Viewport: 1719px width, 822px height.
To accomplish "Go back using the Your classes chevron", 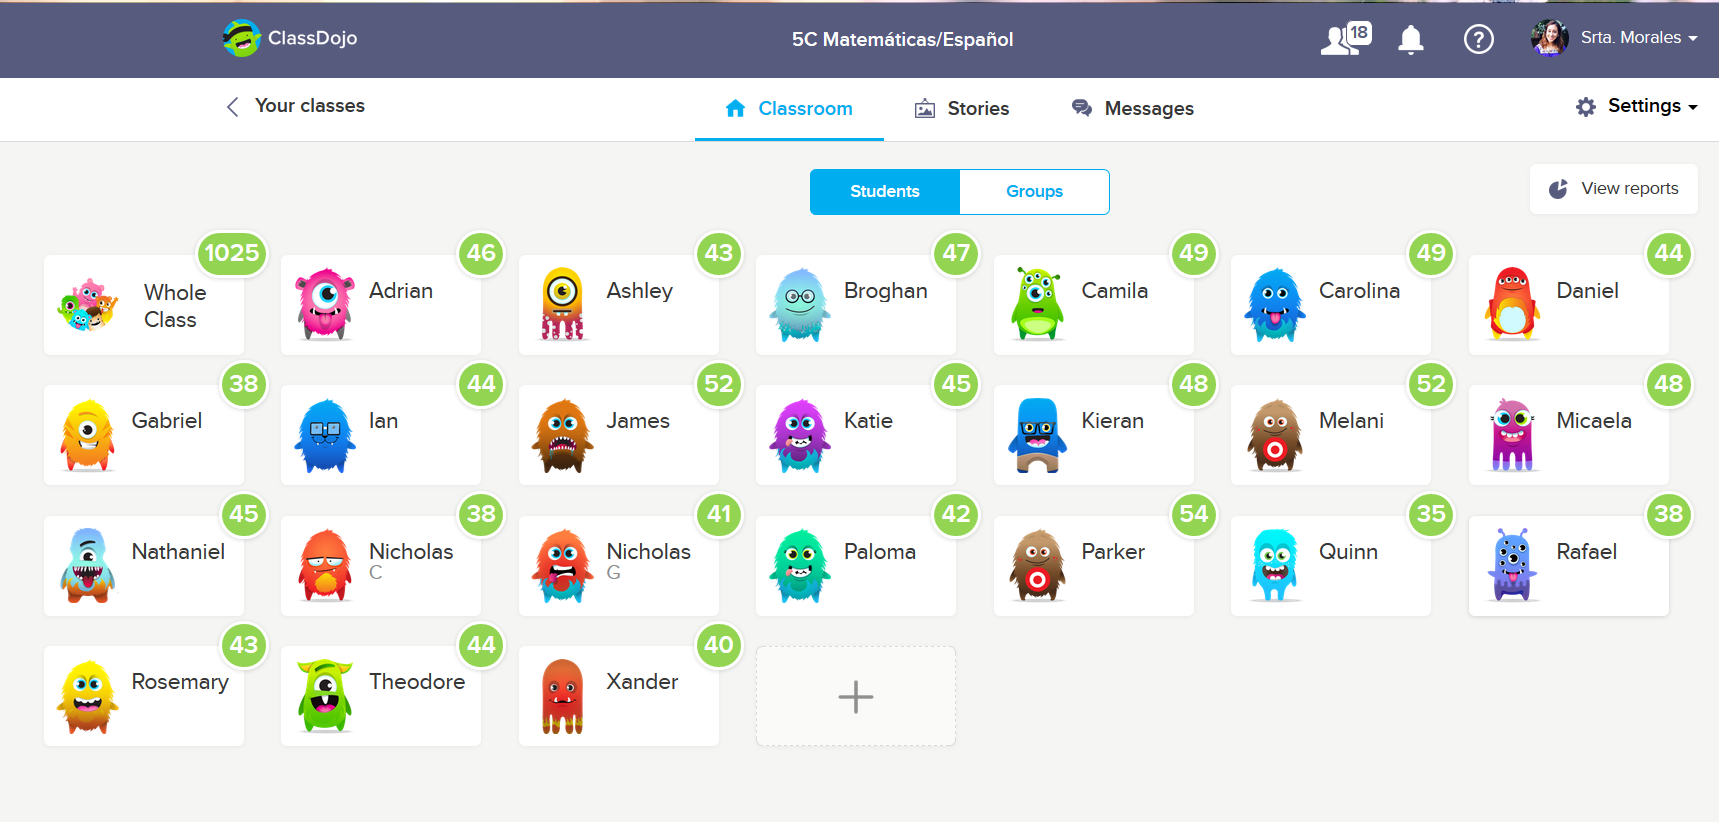I will click(232, 106).
